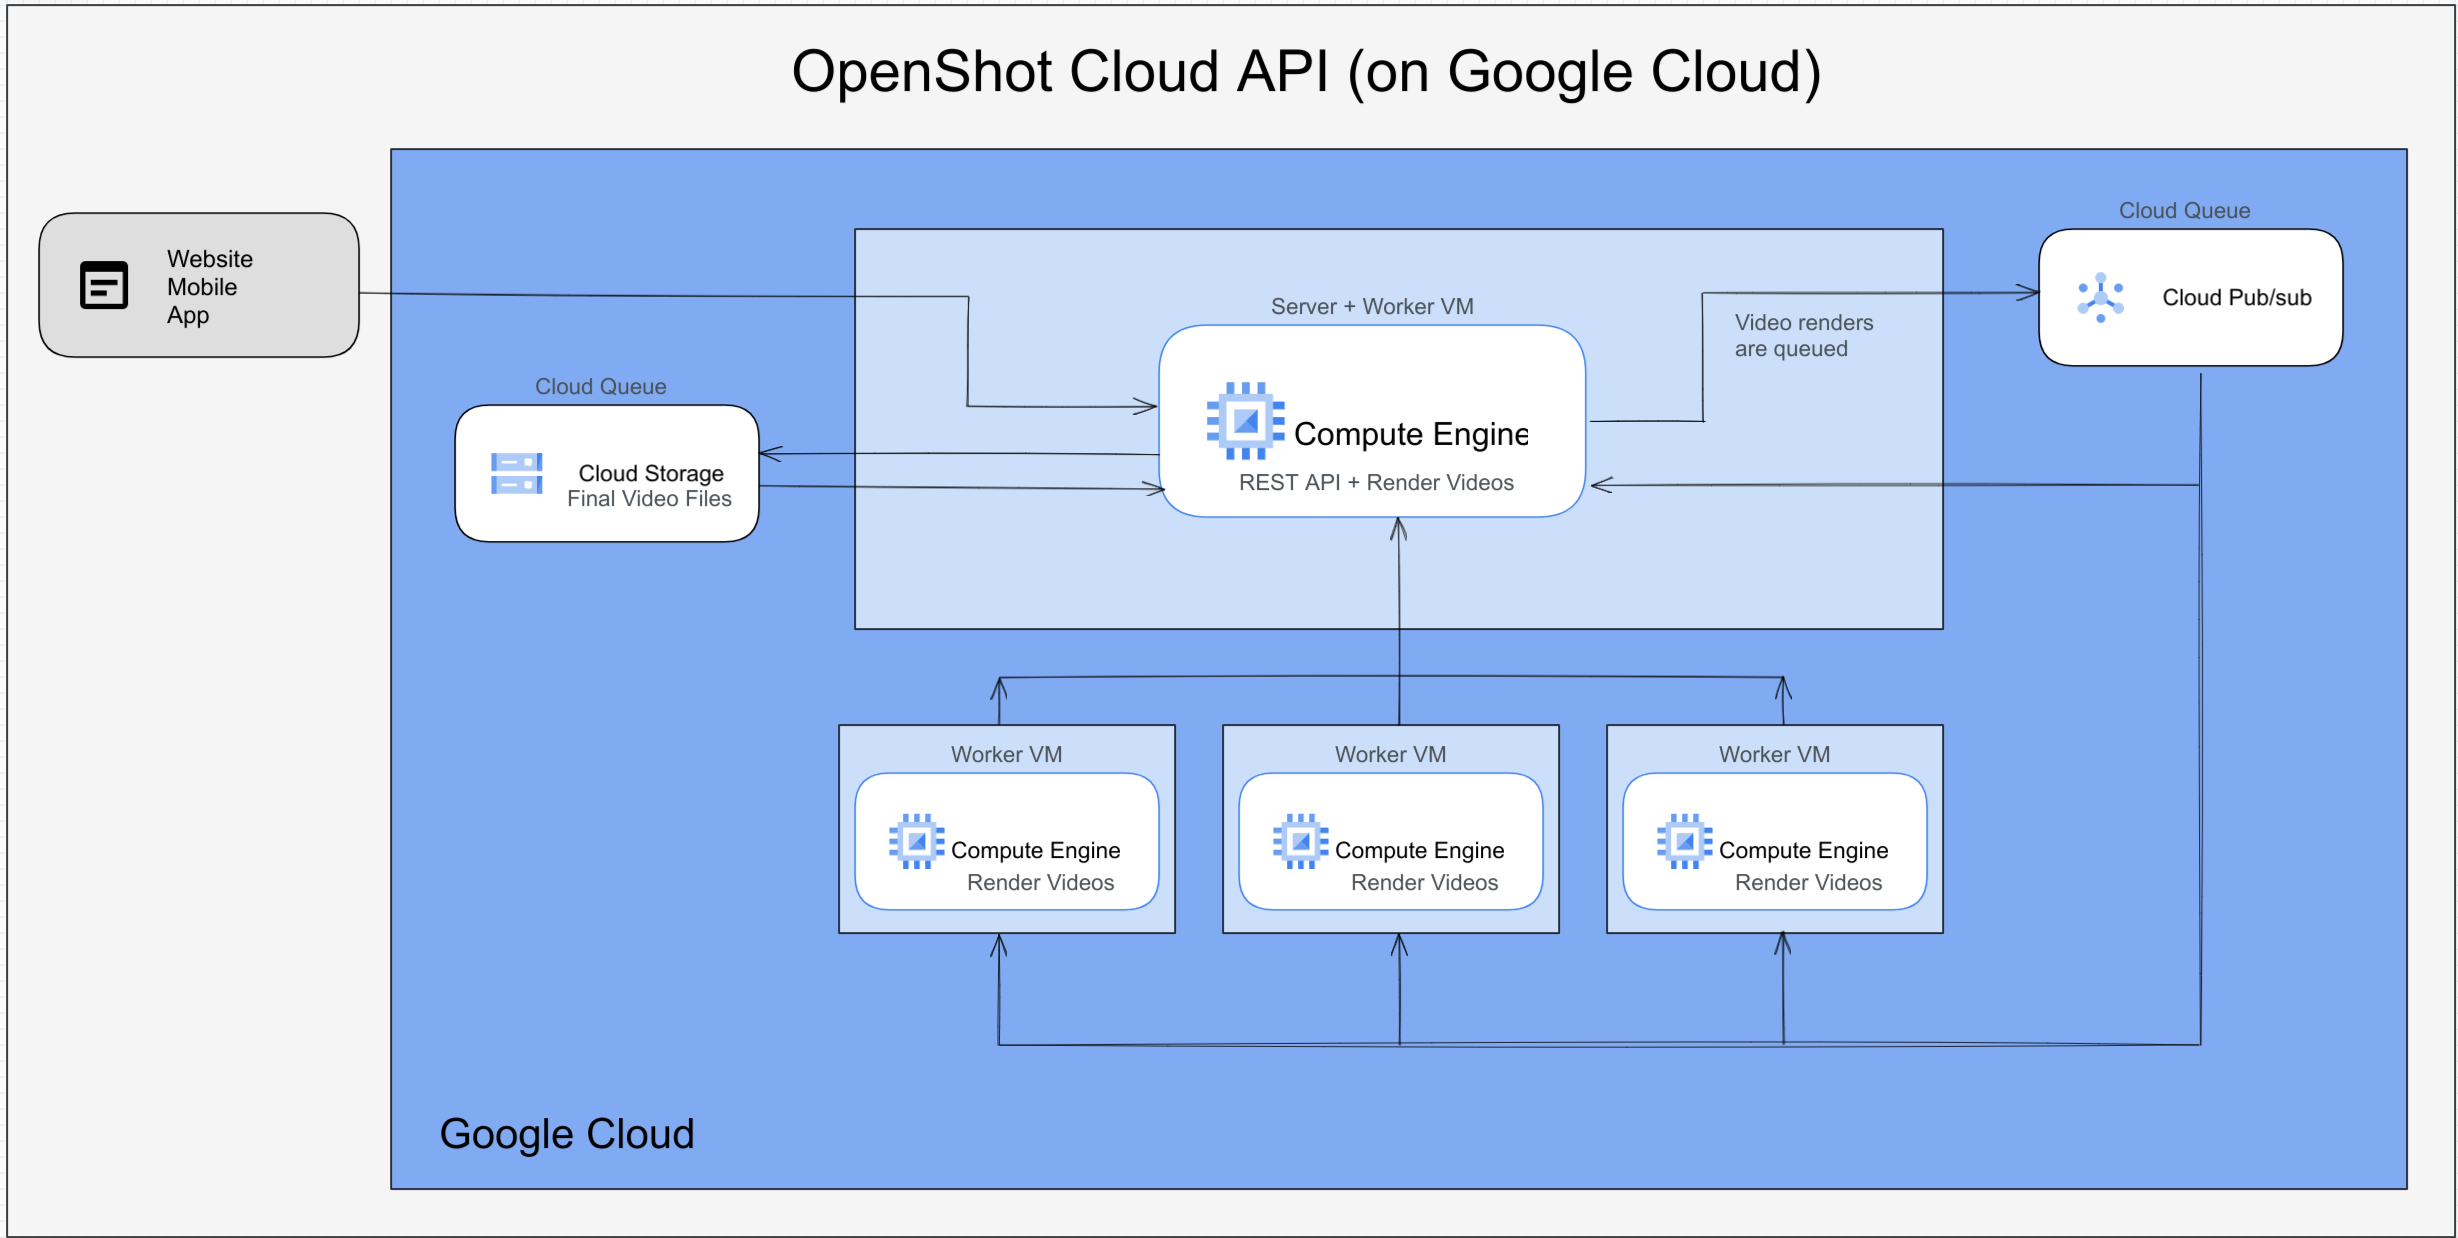Screen dimensions: 2458x1238
Task: Select the 'Final Video Files' caption
Action: [649, 499]
